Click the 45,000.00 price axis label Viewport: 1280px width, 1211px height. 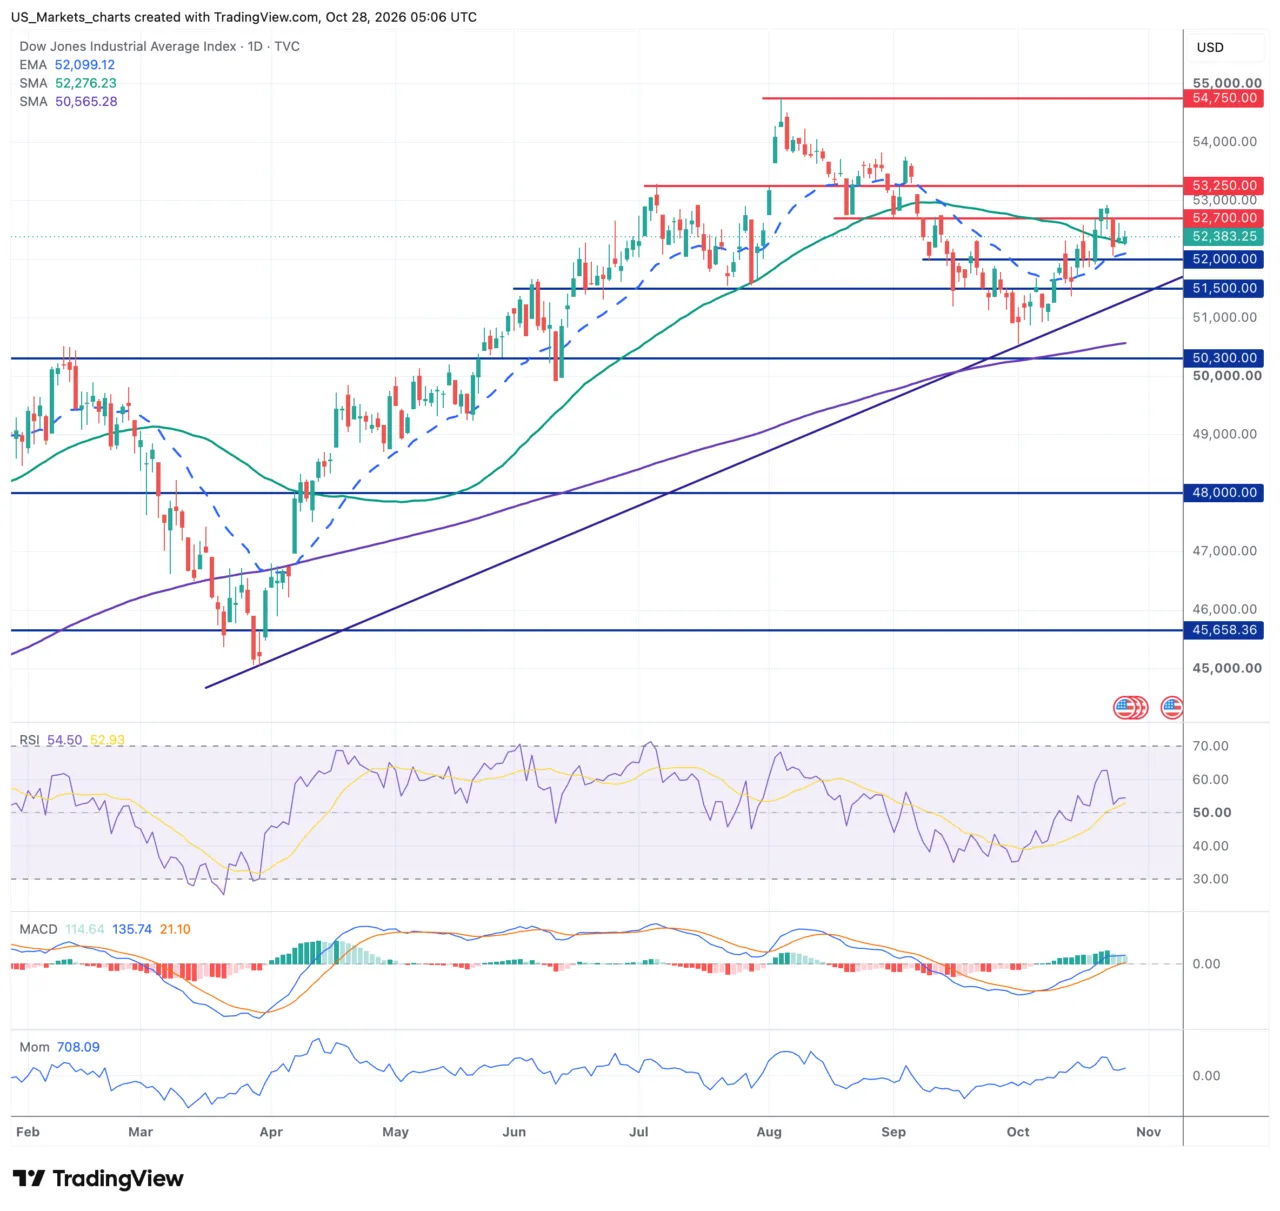[x=1227, y=668]
